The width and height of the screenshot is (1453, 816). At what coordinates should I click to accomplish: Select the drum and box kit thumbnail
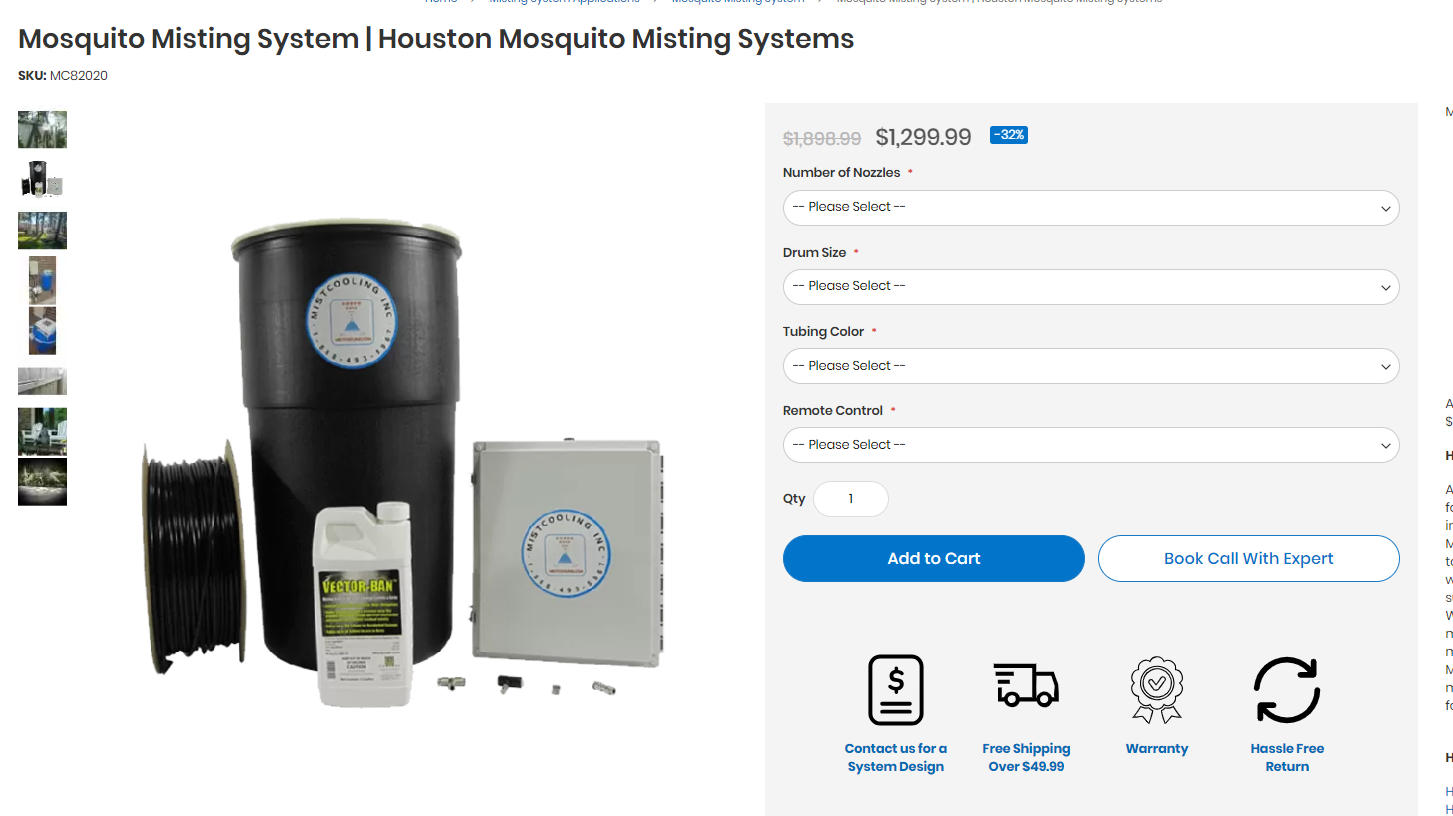click(42, 179)
